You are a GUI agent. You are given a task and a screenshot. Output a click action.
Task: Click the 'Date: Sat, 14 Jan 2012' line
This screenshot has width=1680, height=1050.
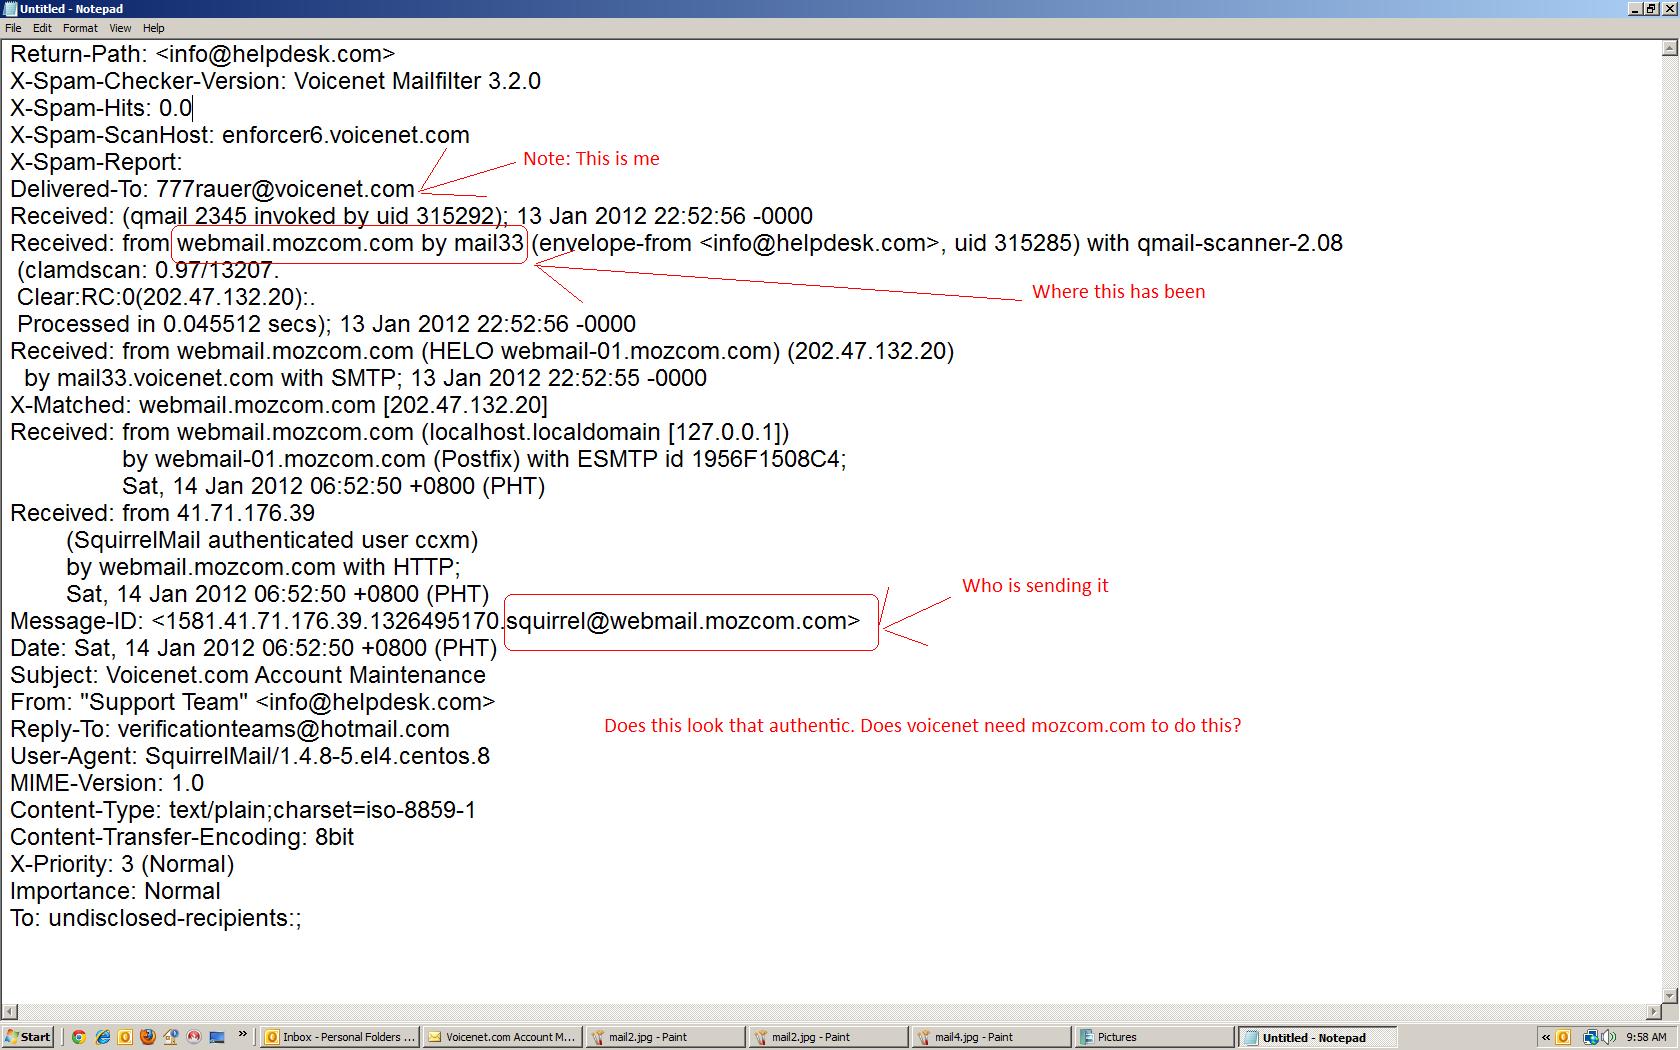(x=253, y=648)
